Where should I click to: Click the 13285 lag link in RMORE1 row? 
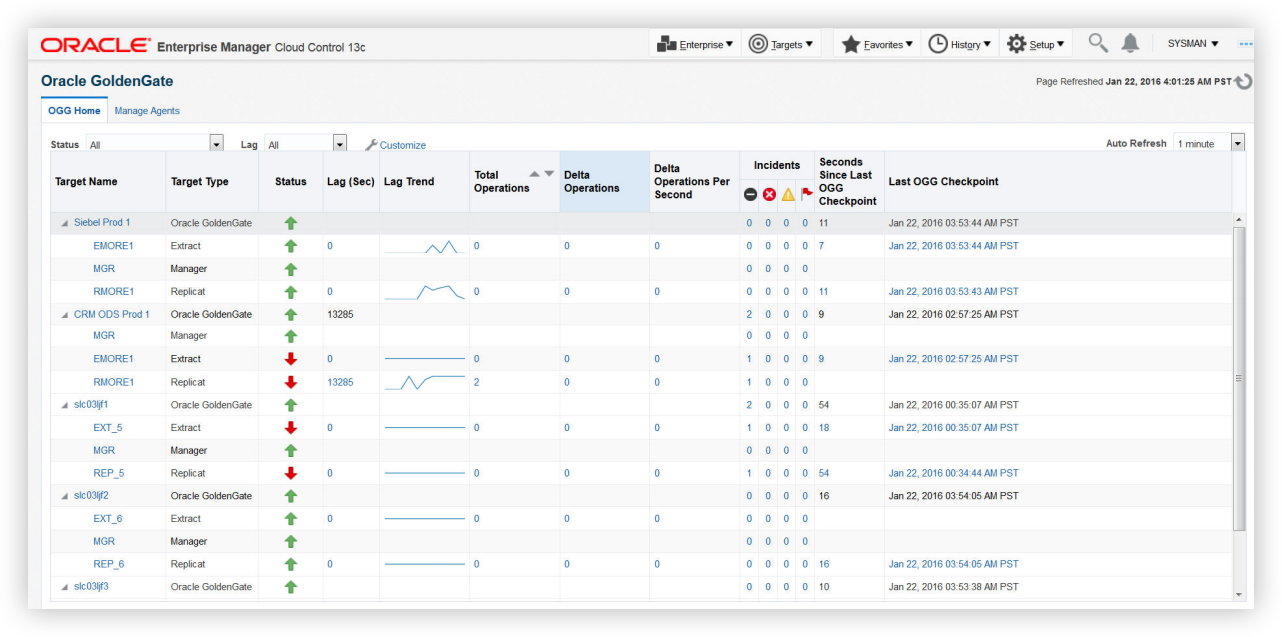340,382
